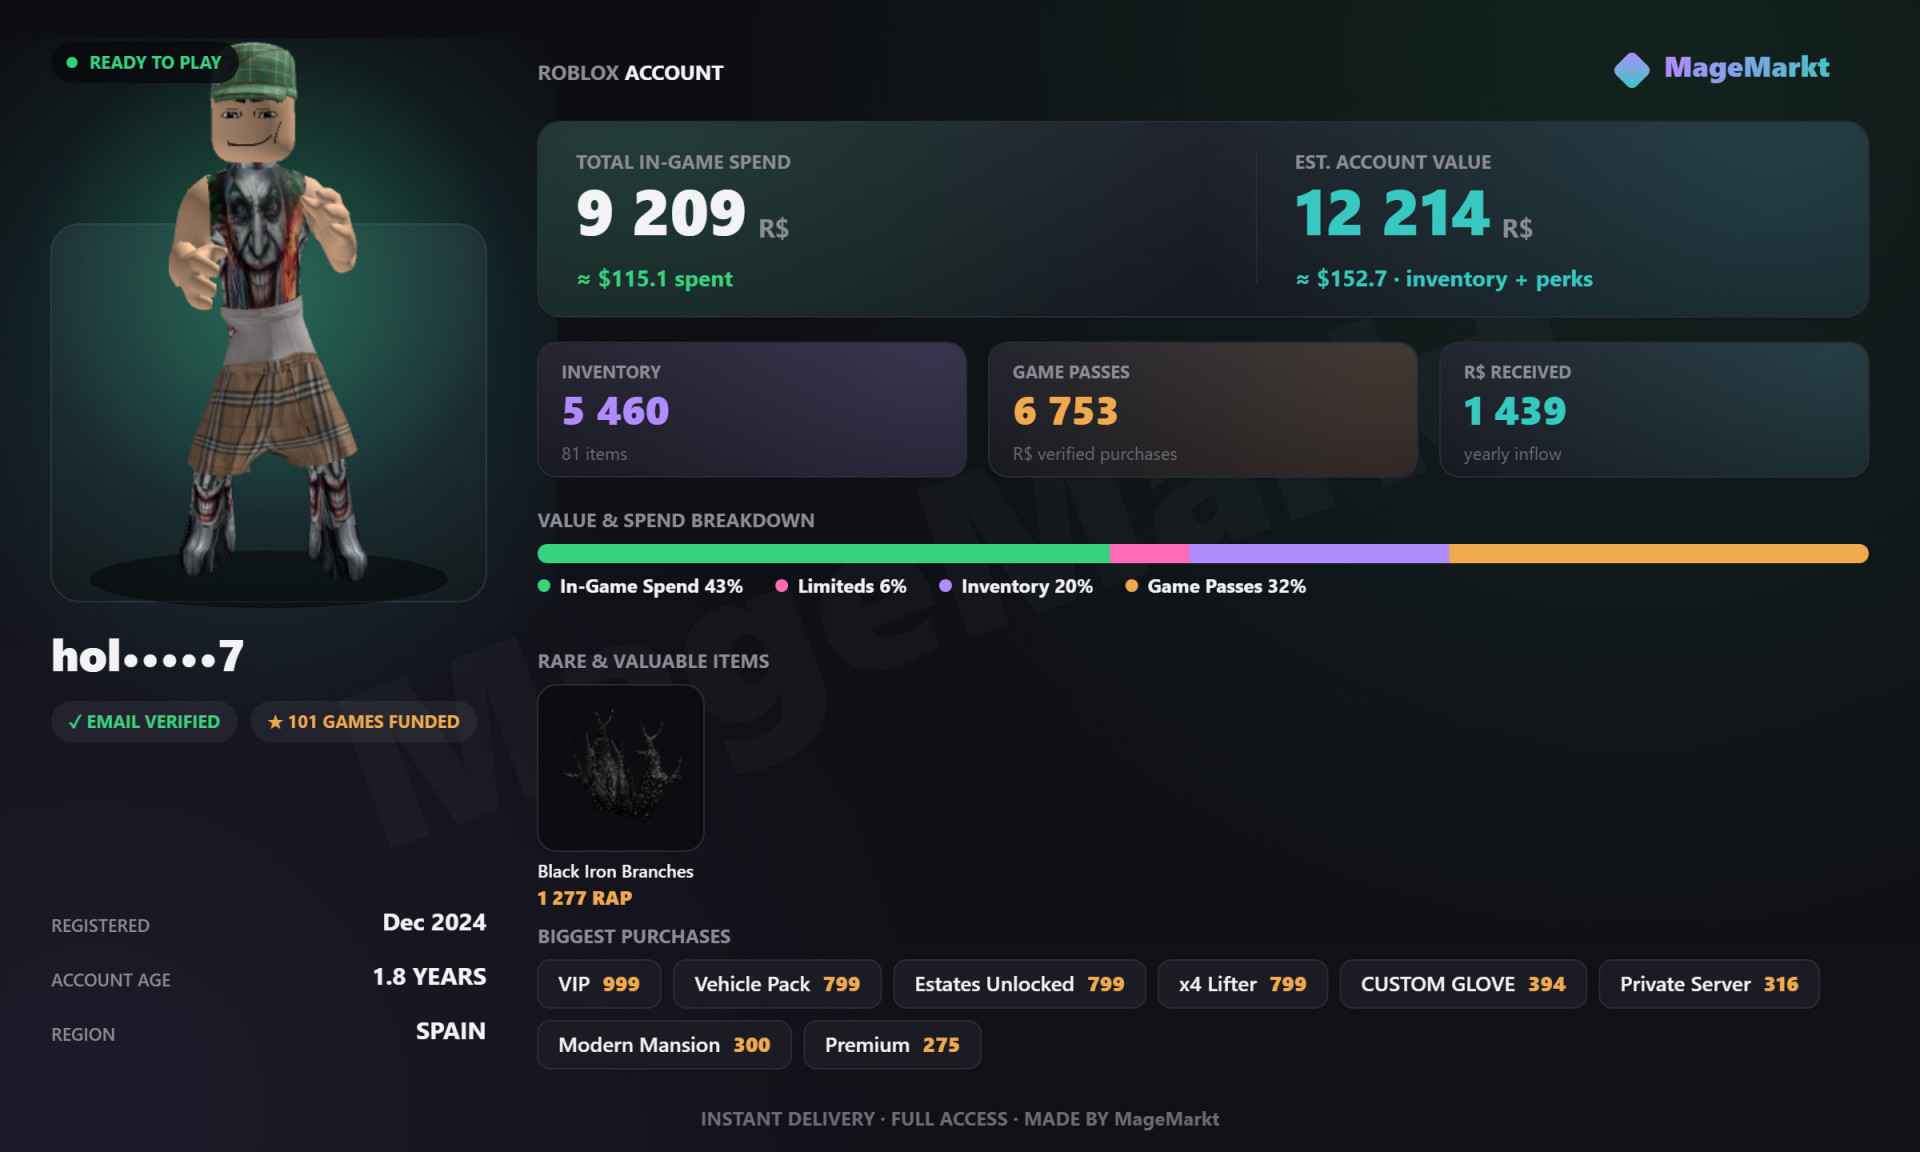Open the INVENTORY 5 460 card
1920x1152 pixels.
click(x=752, y=410)
